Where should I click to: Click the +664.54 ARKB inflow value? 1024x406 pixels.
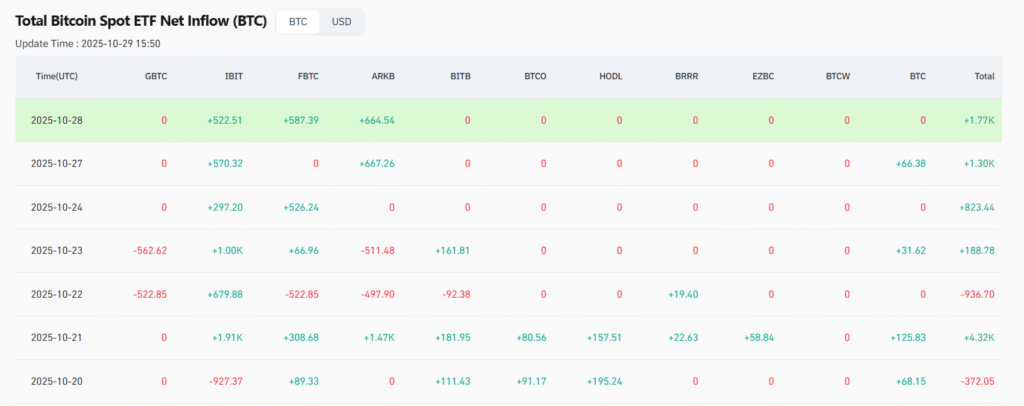click(x=377, y=120)
